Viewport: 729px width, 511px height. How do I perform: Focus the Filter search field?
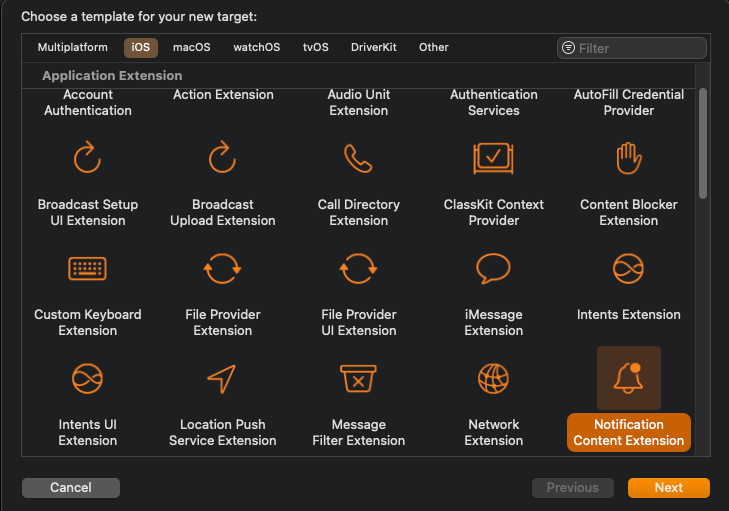632,48
